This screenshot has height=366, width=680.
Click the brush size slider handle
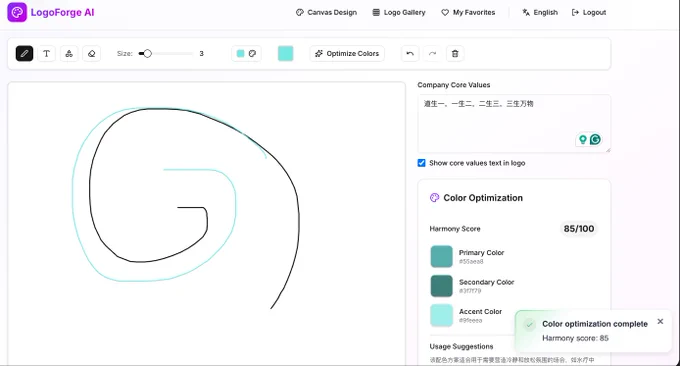click(147, 53)
